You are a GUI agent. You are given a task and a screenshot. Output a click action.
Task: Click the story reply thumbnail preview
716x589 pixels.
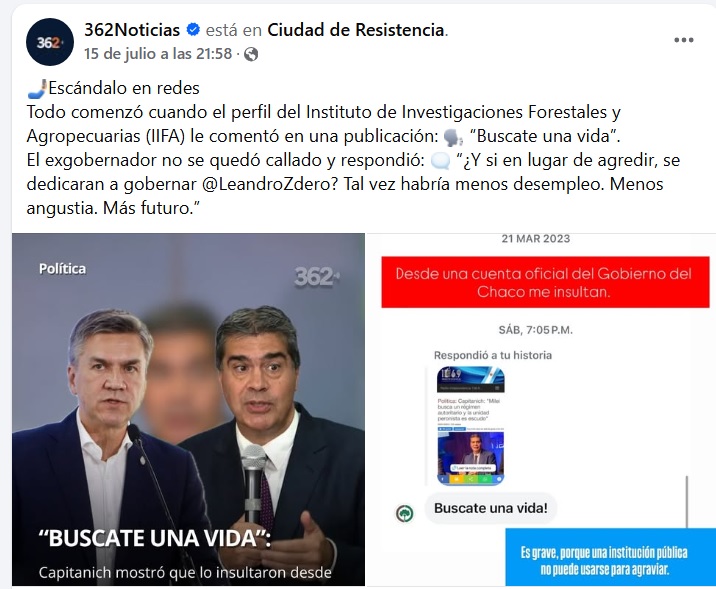[x=471, y=426]
